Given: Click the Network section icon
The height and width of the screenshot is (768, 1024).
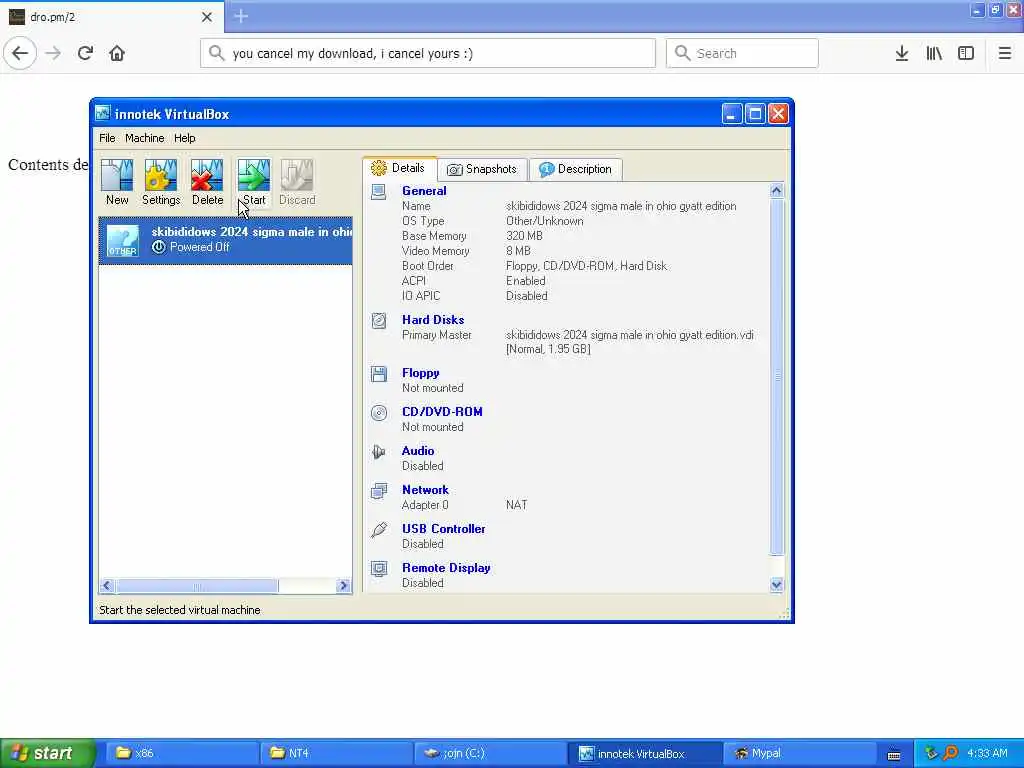Looking at the screenshot, I should pos(379,491).
